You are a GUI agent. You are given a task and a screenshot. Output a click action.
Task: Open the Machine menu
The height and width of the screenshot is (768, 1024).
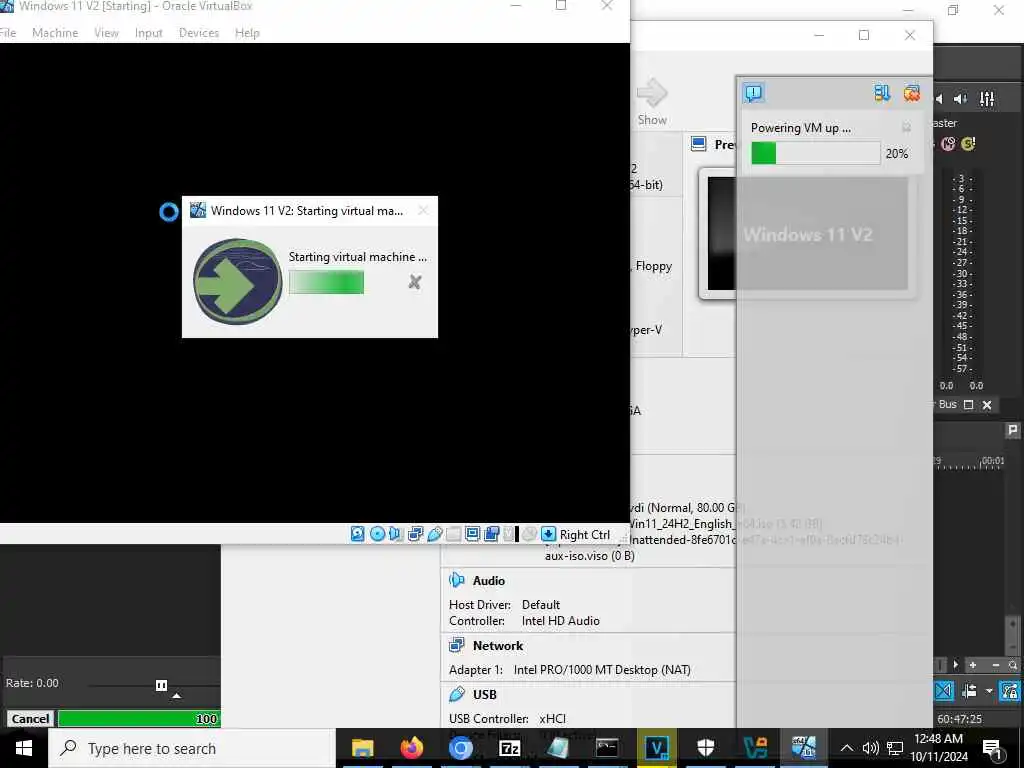click(55, 33)
